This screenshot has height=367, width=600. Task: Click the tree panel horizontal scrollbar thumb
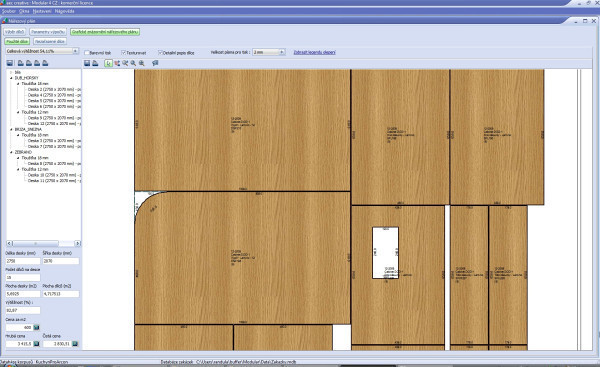coord(36,243)
